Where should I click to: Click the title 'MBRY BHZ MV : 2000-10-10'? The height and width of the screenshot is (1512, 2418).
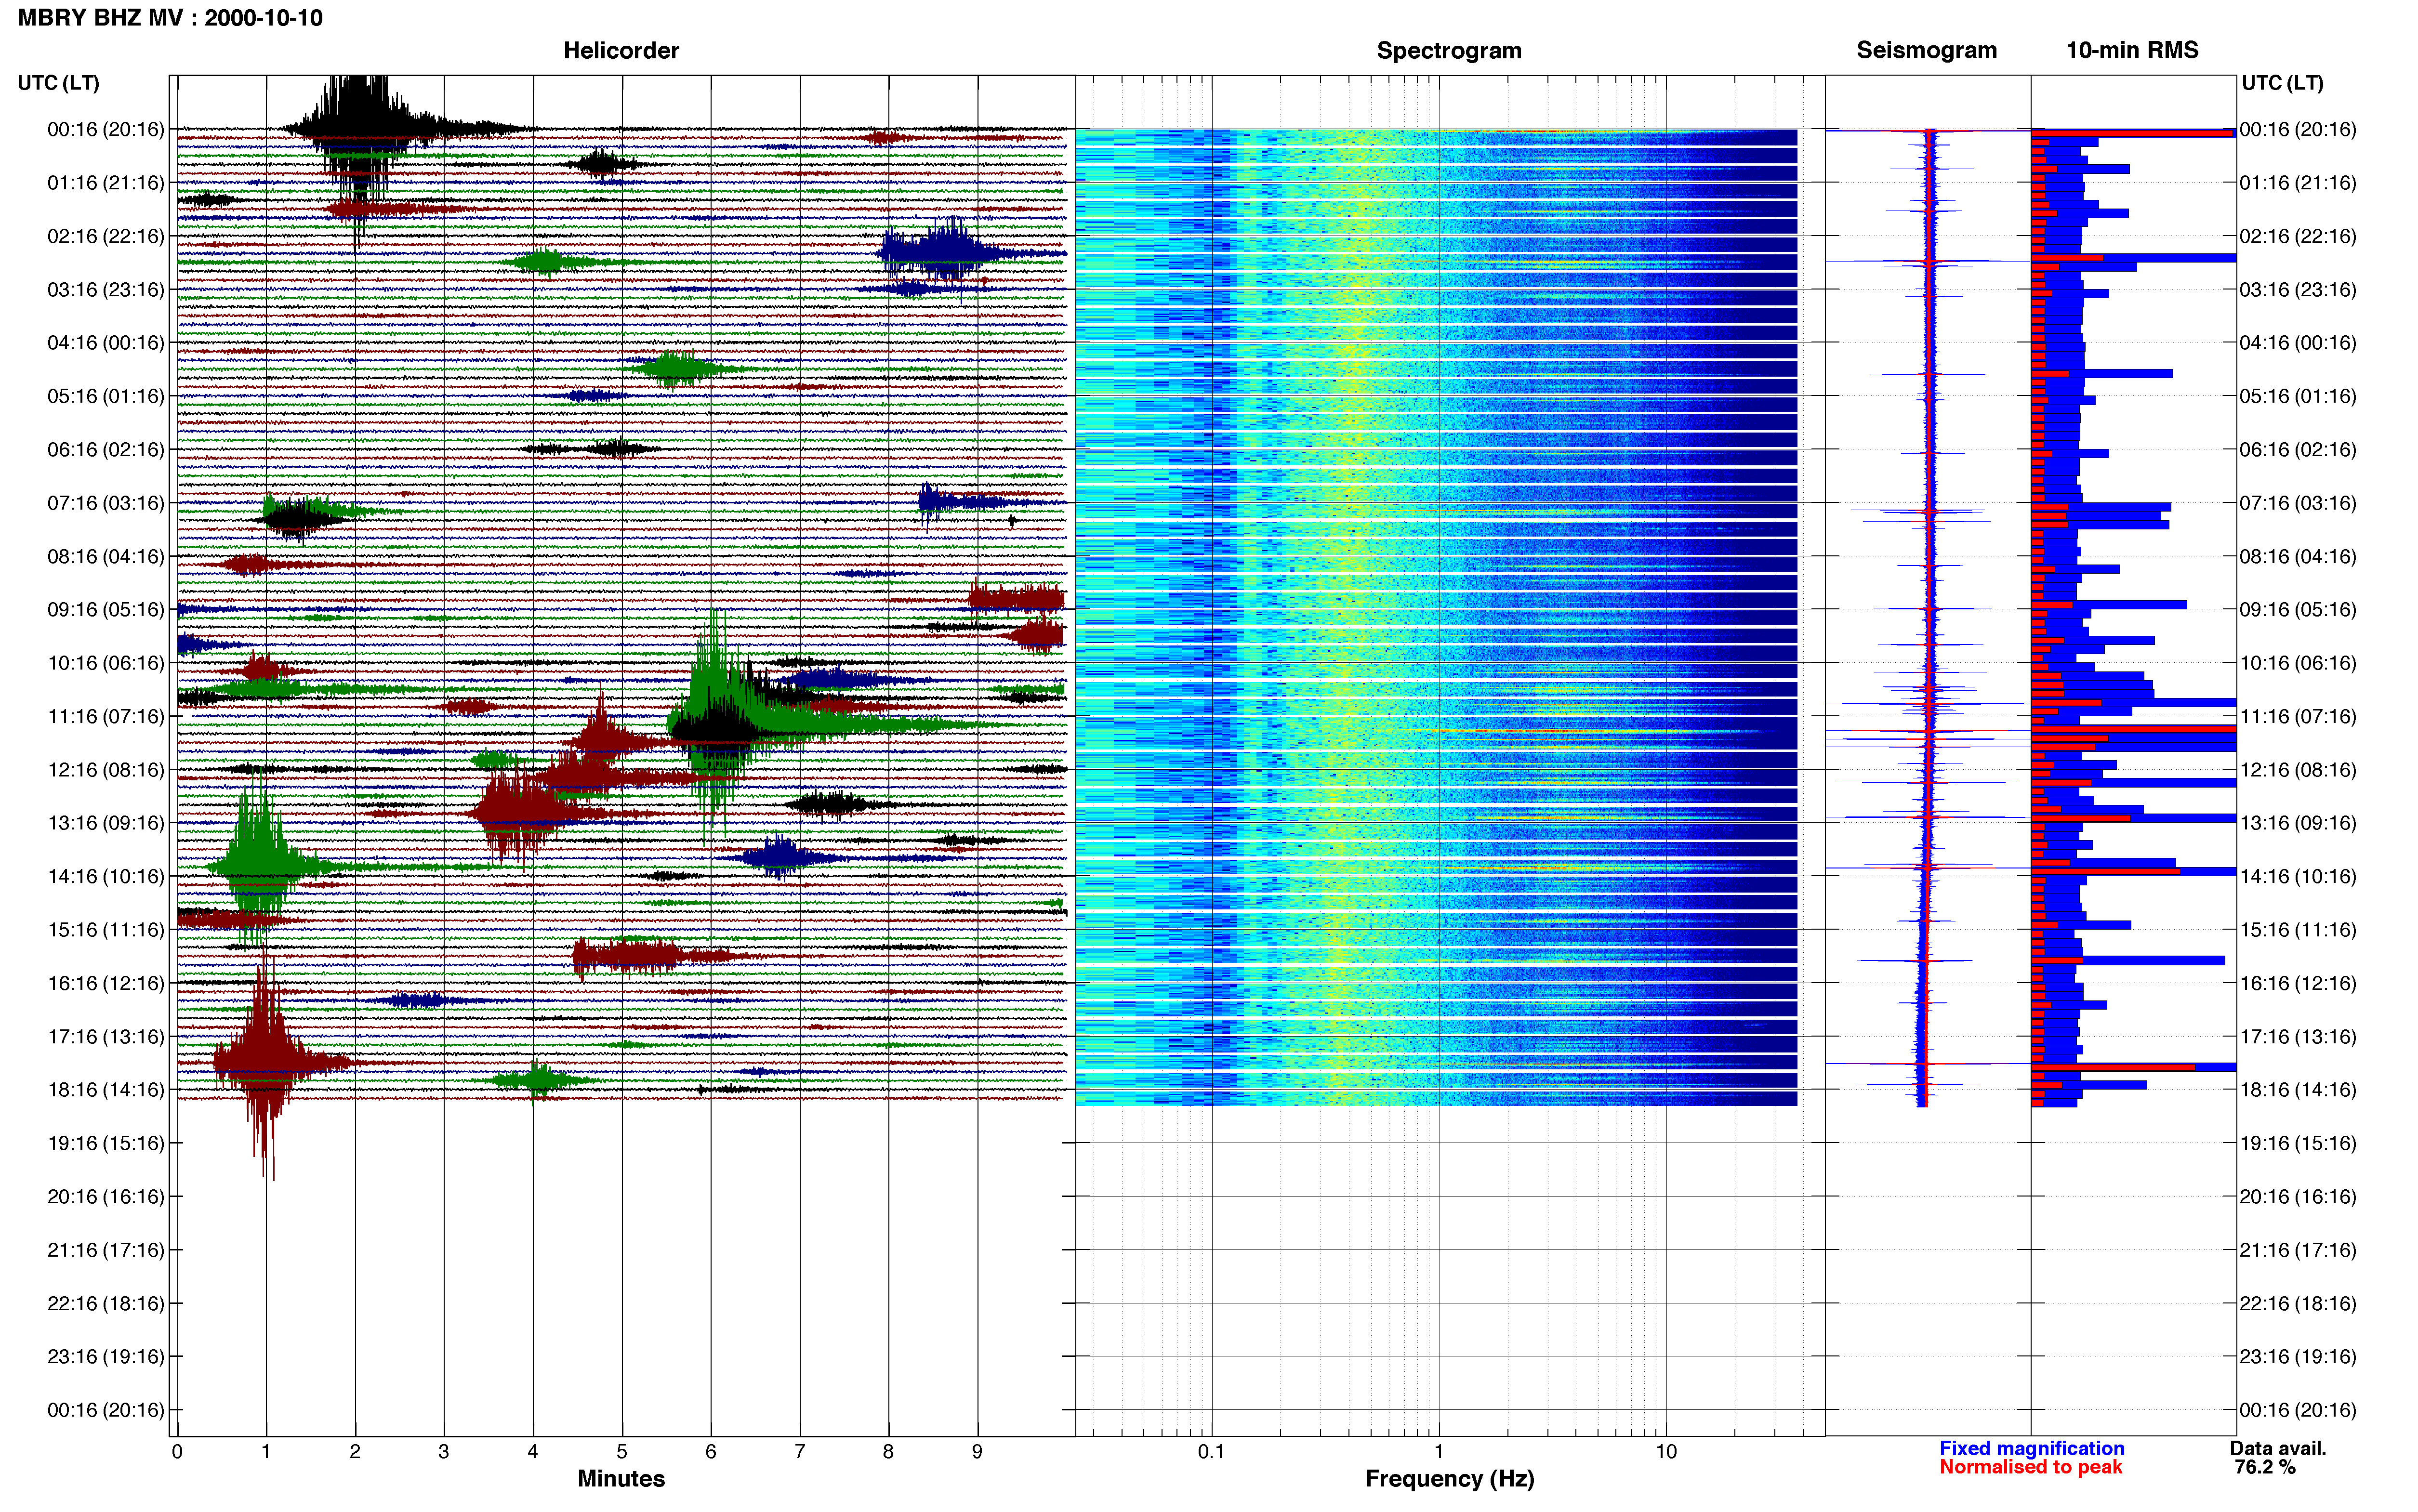pyautogui.click(x=170, y=18)
